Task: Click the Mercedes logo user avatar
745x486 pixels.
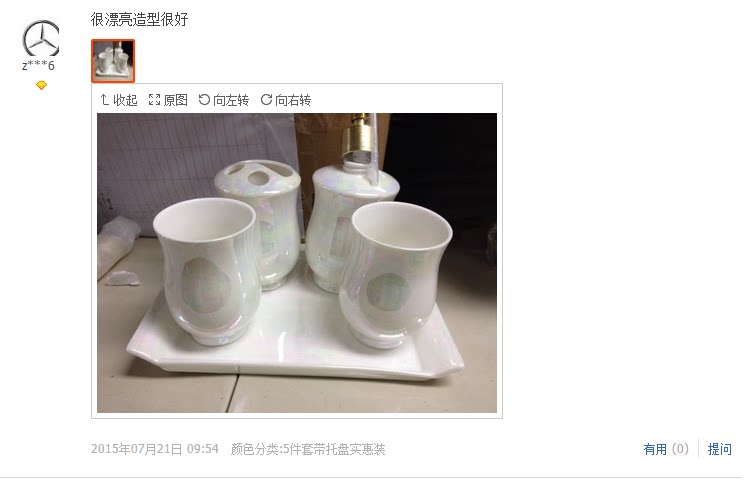Action: [41, 38]
